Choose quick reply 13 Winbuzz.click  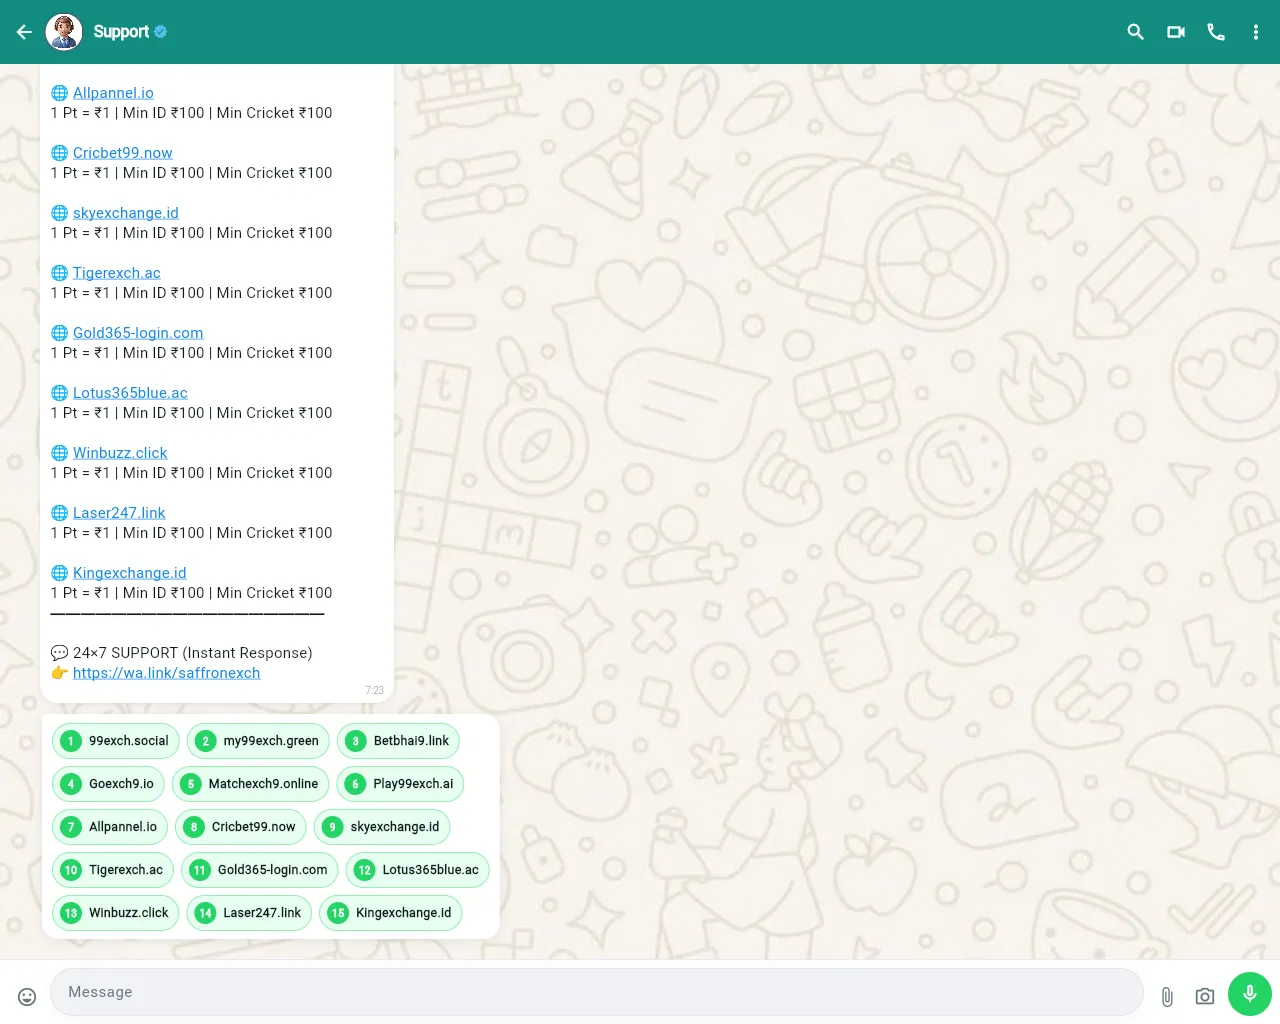point(116,913)
